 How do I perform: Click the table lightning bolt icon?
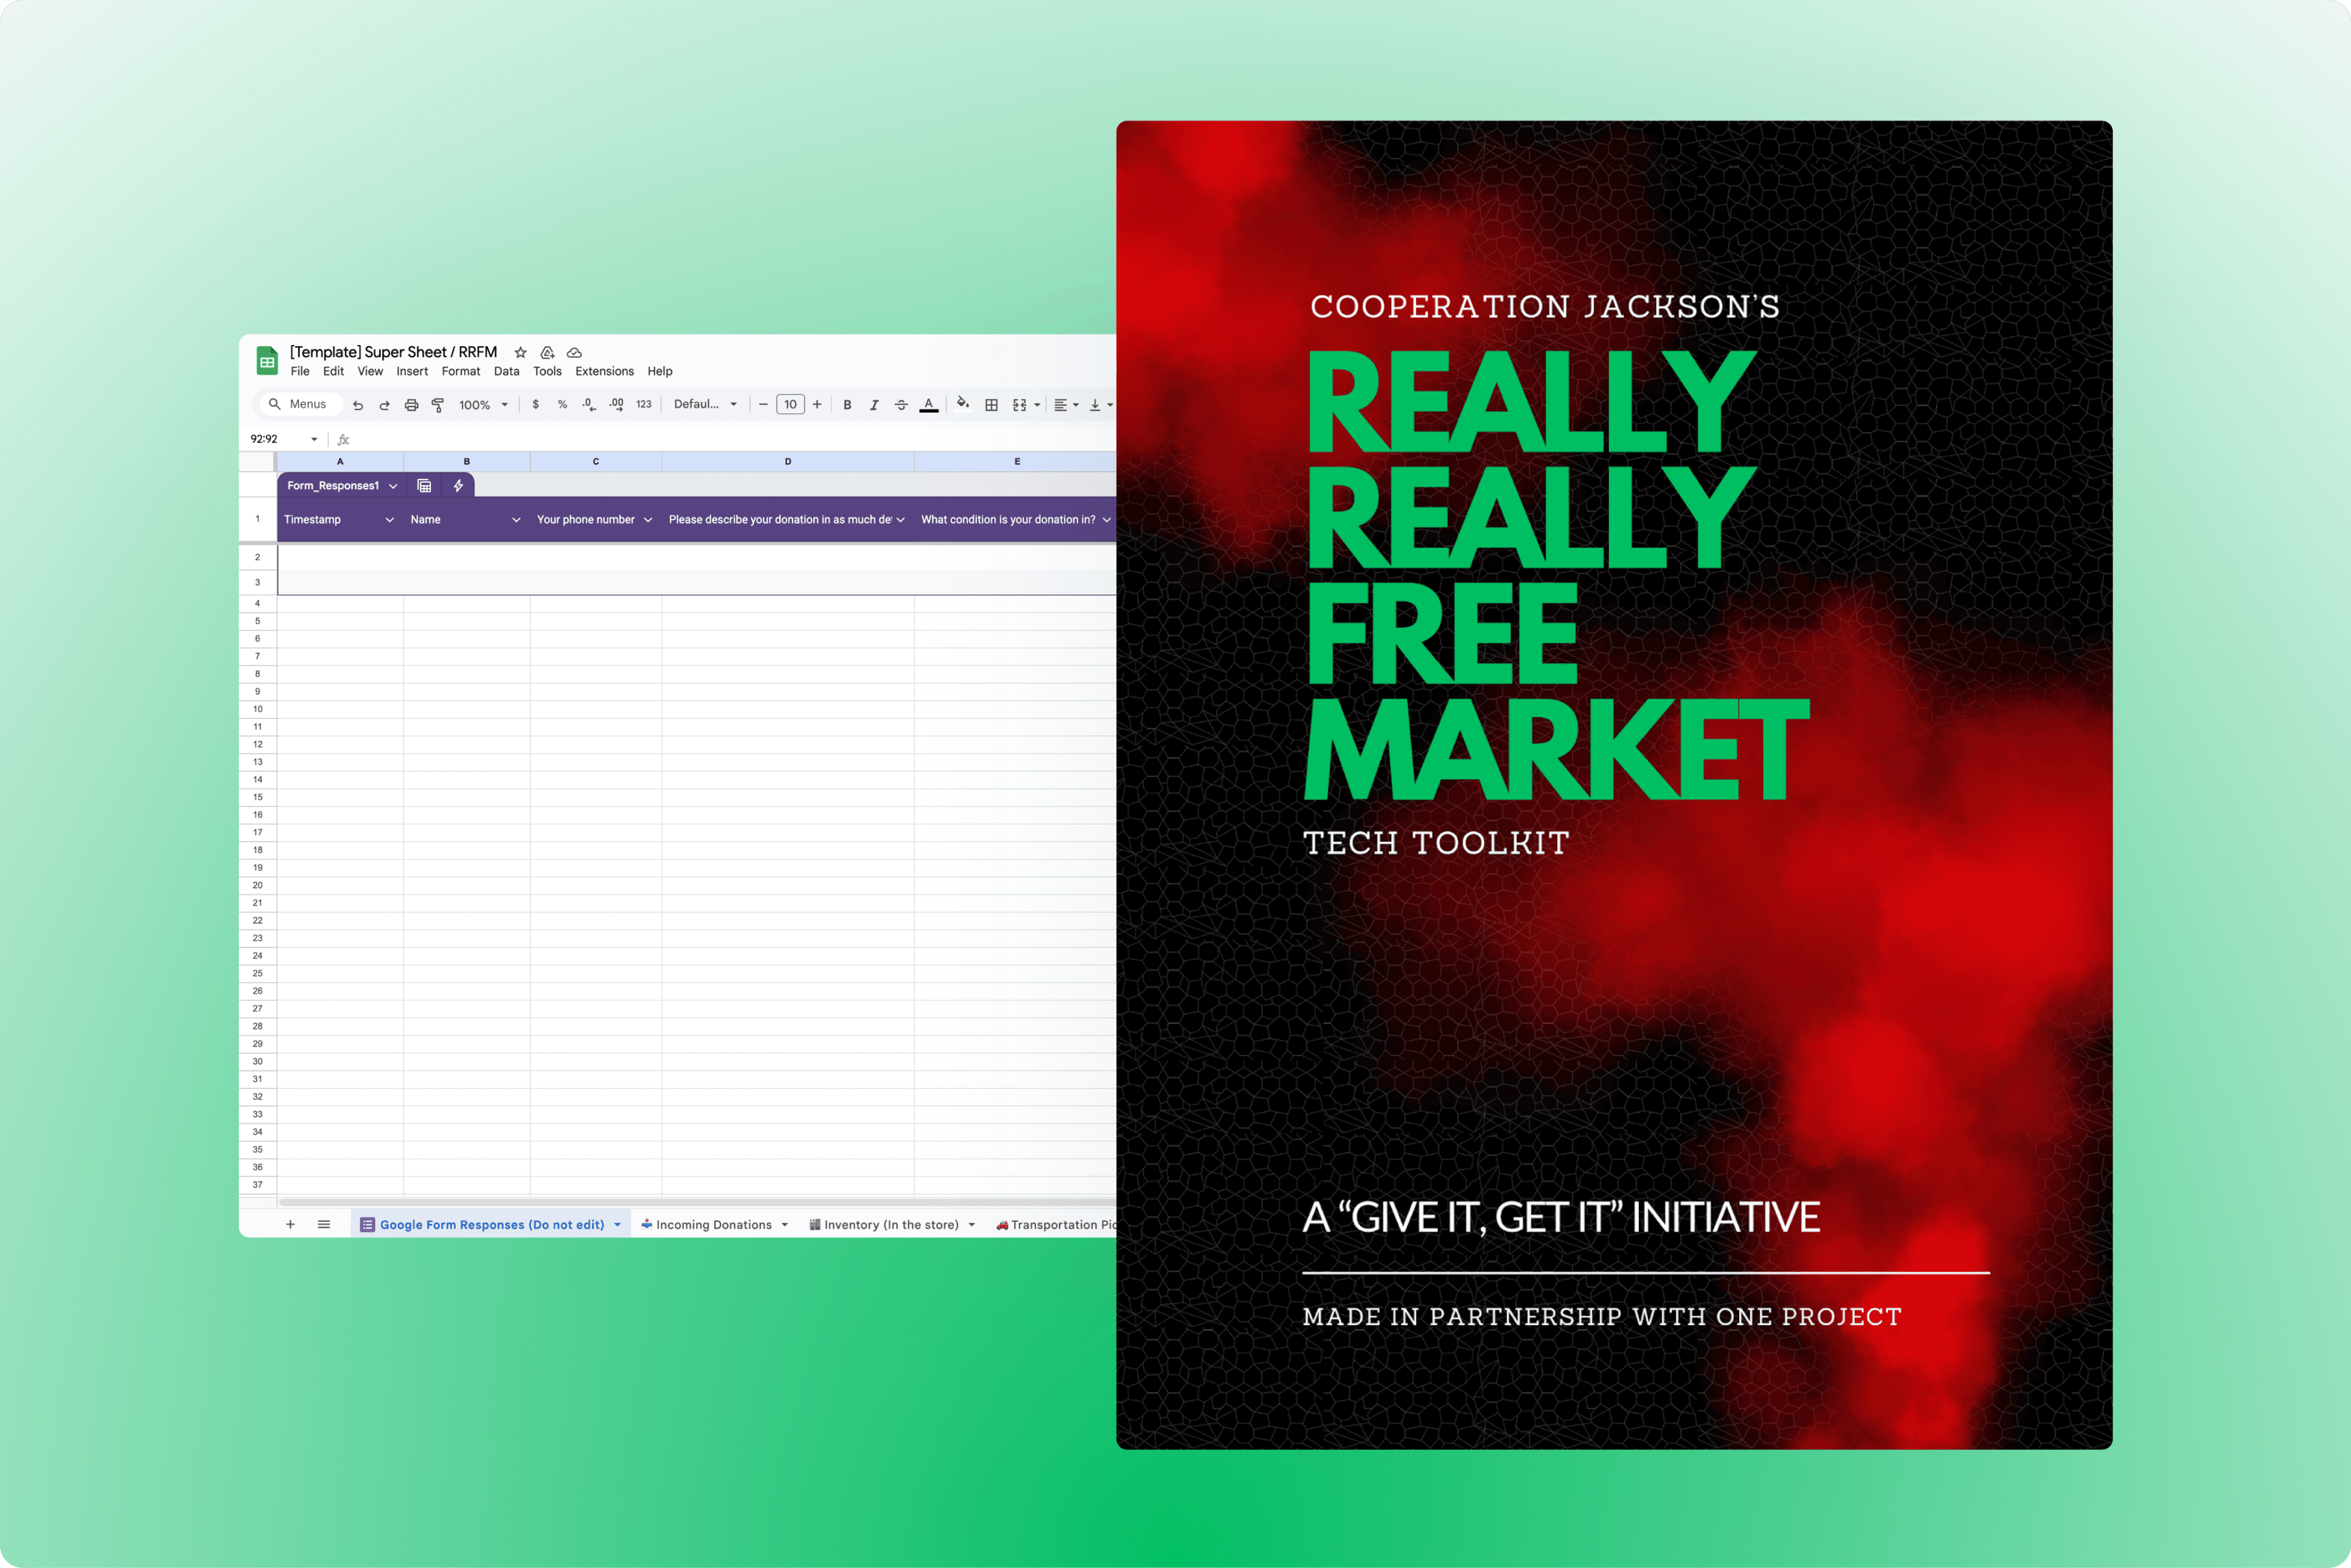(458, 486)
